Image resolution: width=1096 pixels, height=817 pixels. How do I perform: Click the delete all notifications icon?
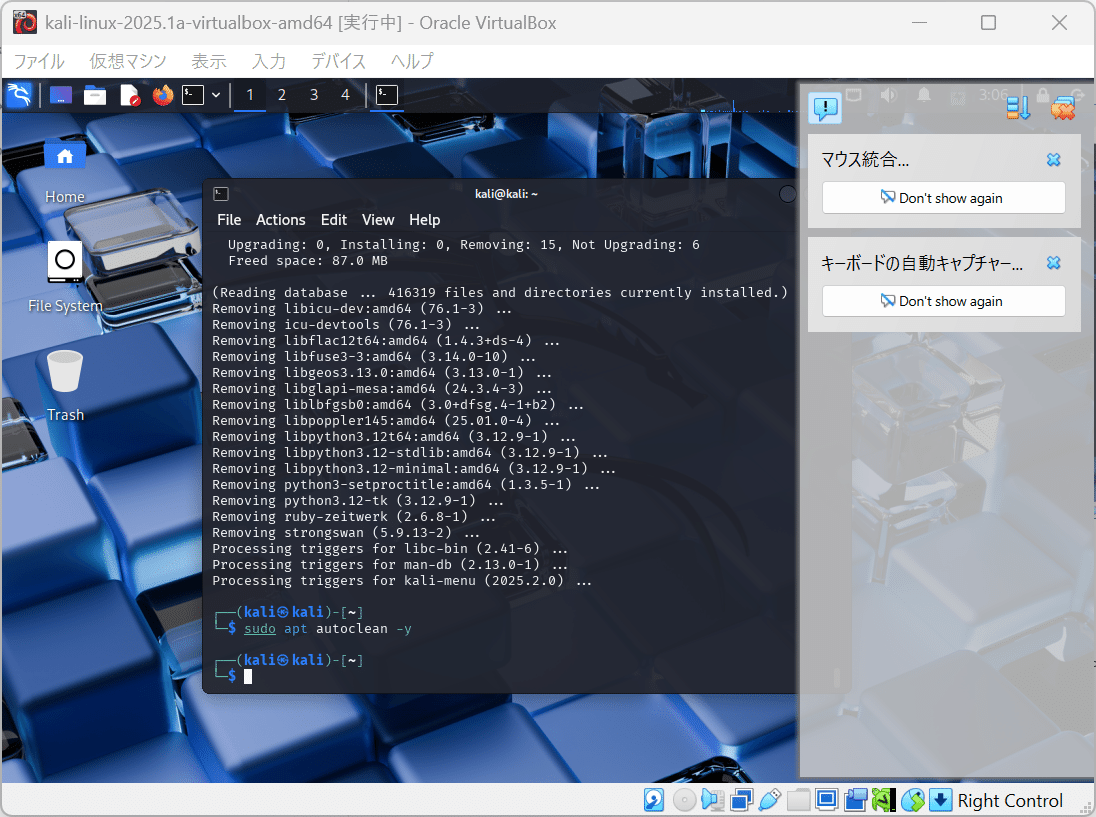point(1062,108)
